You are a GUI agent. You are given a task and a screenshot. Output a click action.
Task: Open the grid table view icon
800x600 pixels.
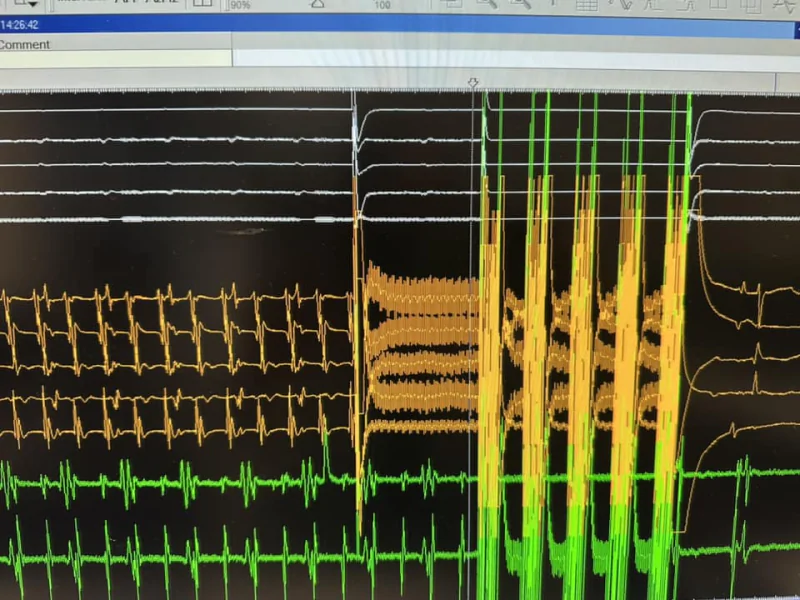587,4
